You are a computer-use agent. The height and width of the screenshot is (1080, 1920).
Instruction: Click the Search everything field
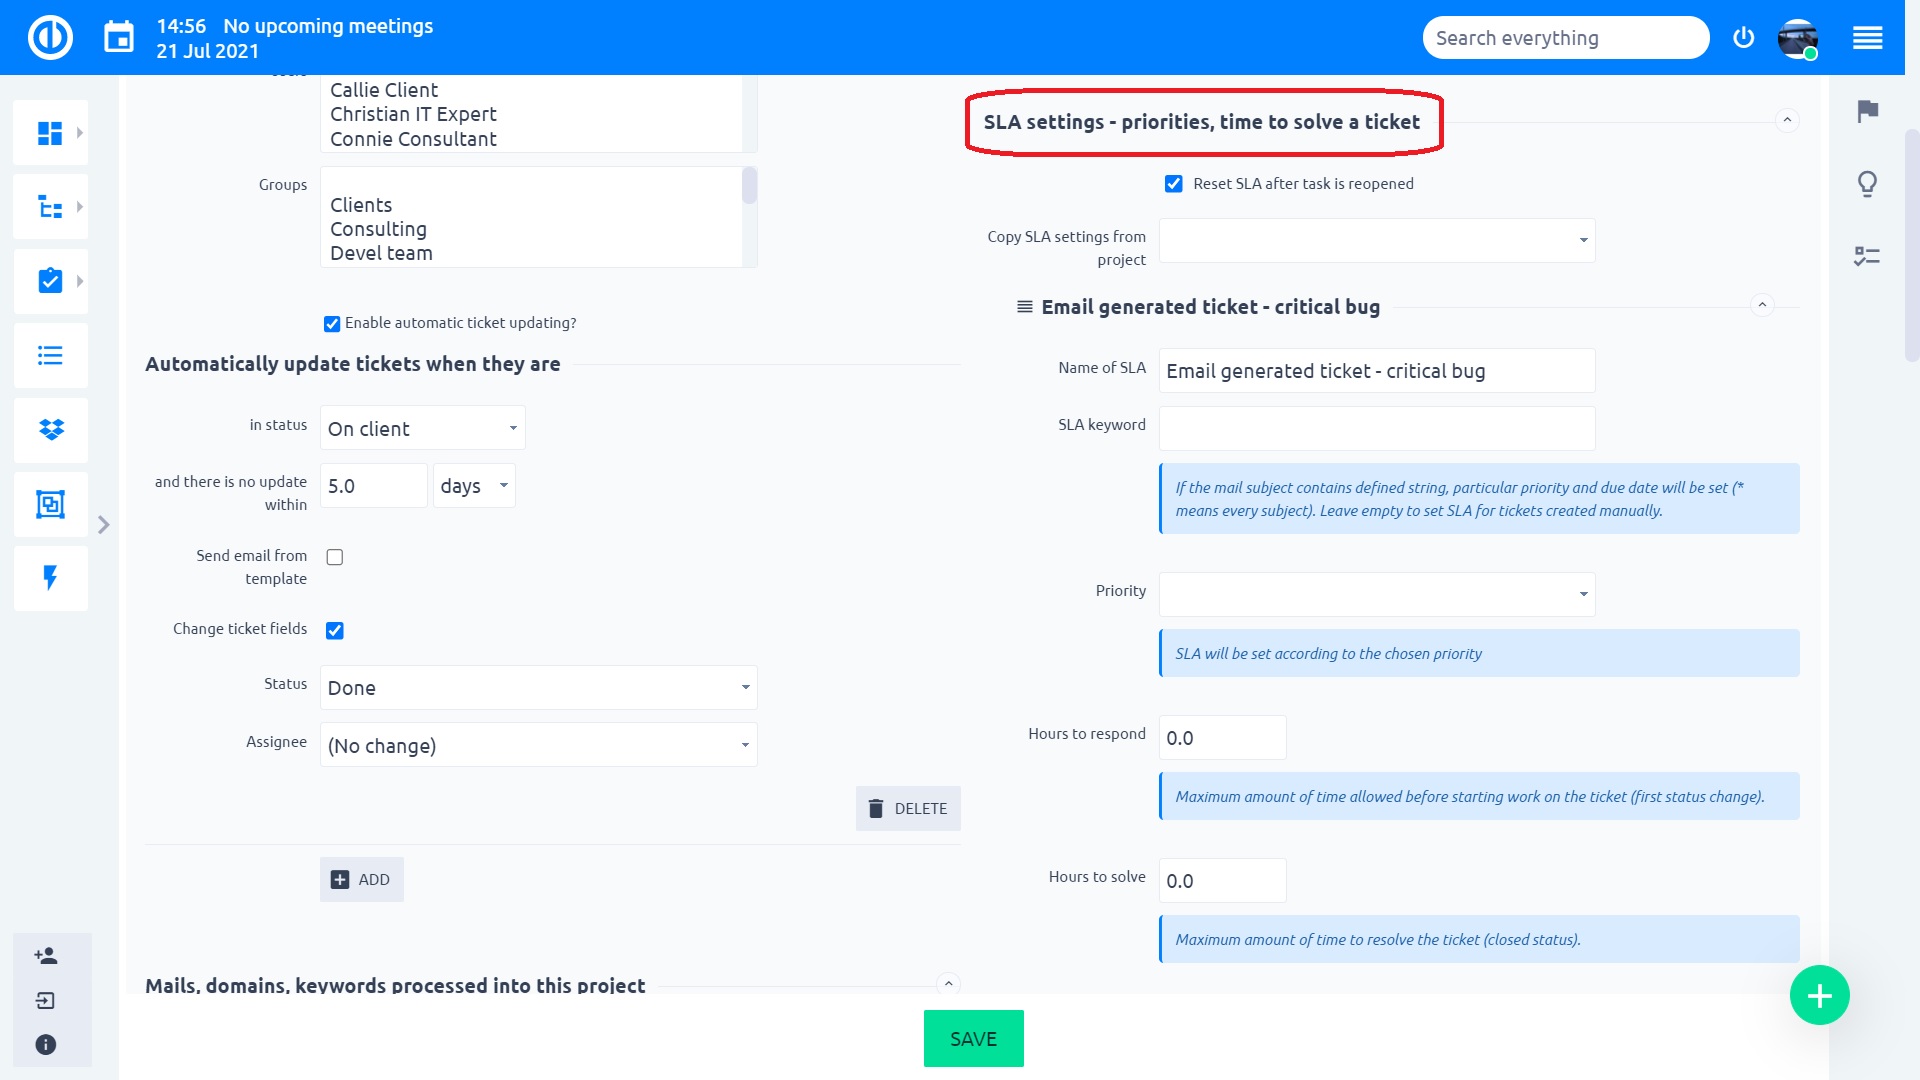[1566, 38]
